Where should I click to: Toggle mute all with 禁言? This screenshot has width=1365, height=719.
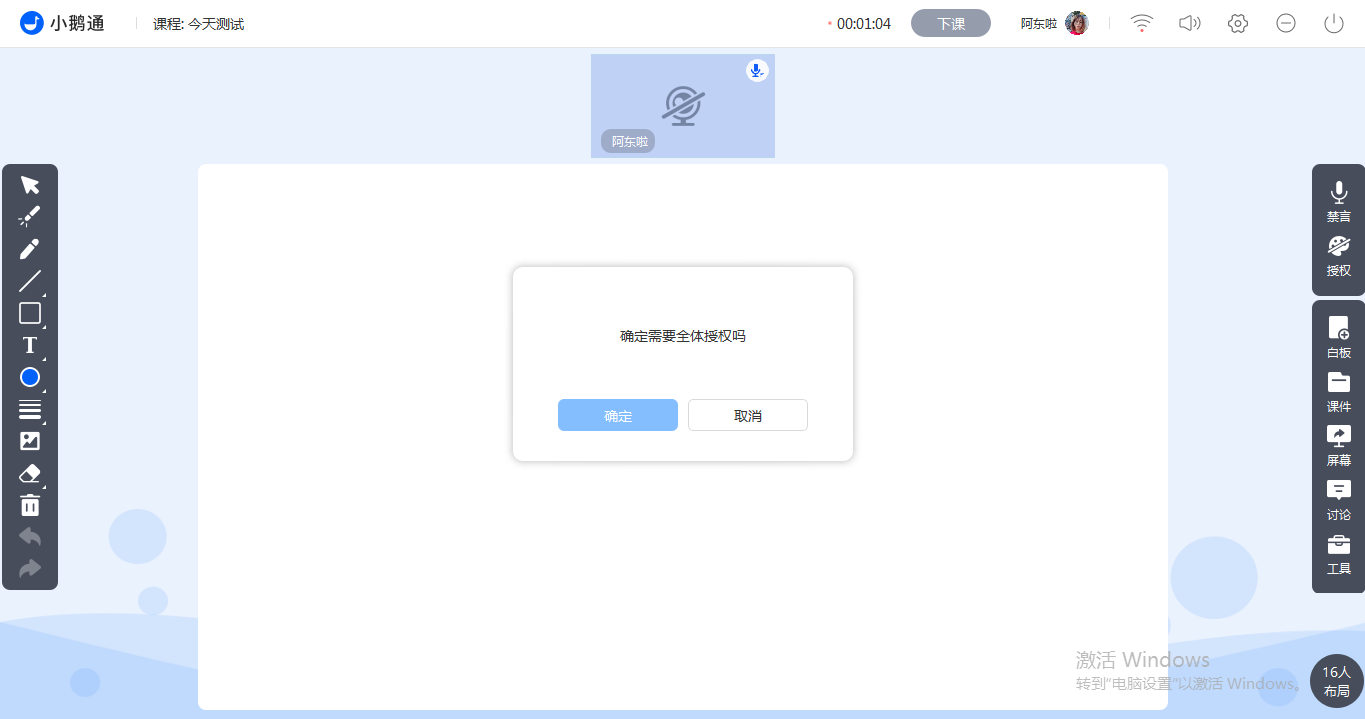[1338, 201]
